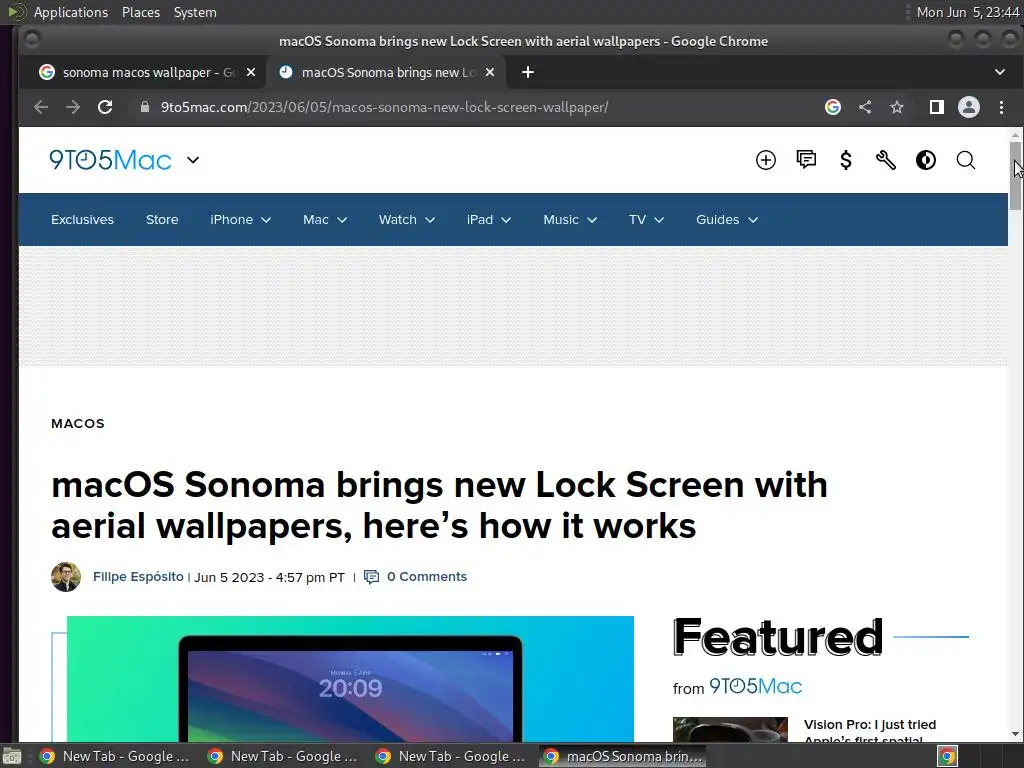
Task: Bookmark this tab with star
Action: tap(897, 107)
